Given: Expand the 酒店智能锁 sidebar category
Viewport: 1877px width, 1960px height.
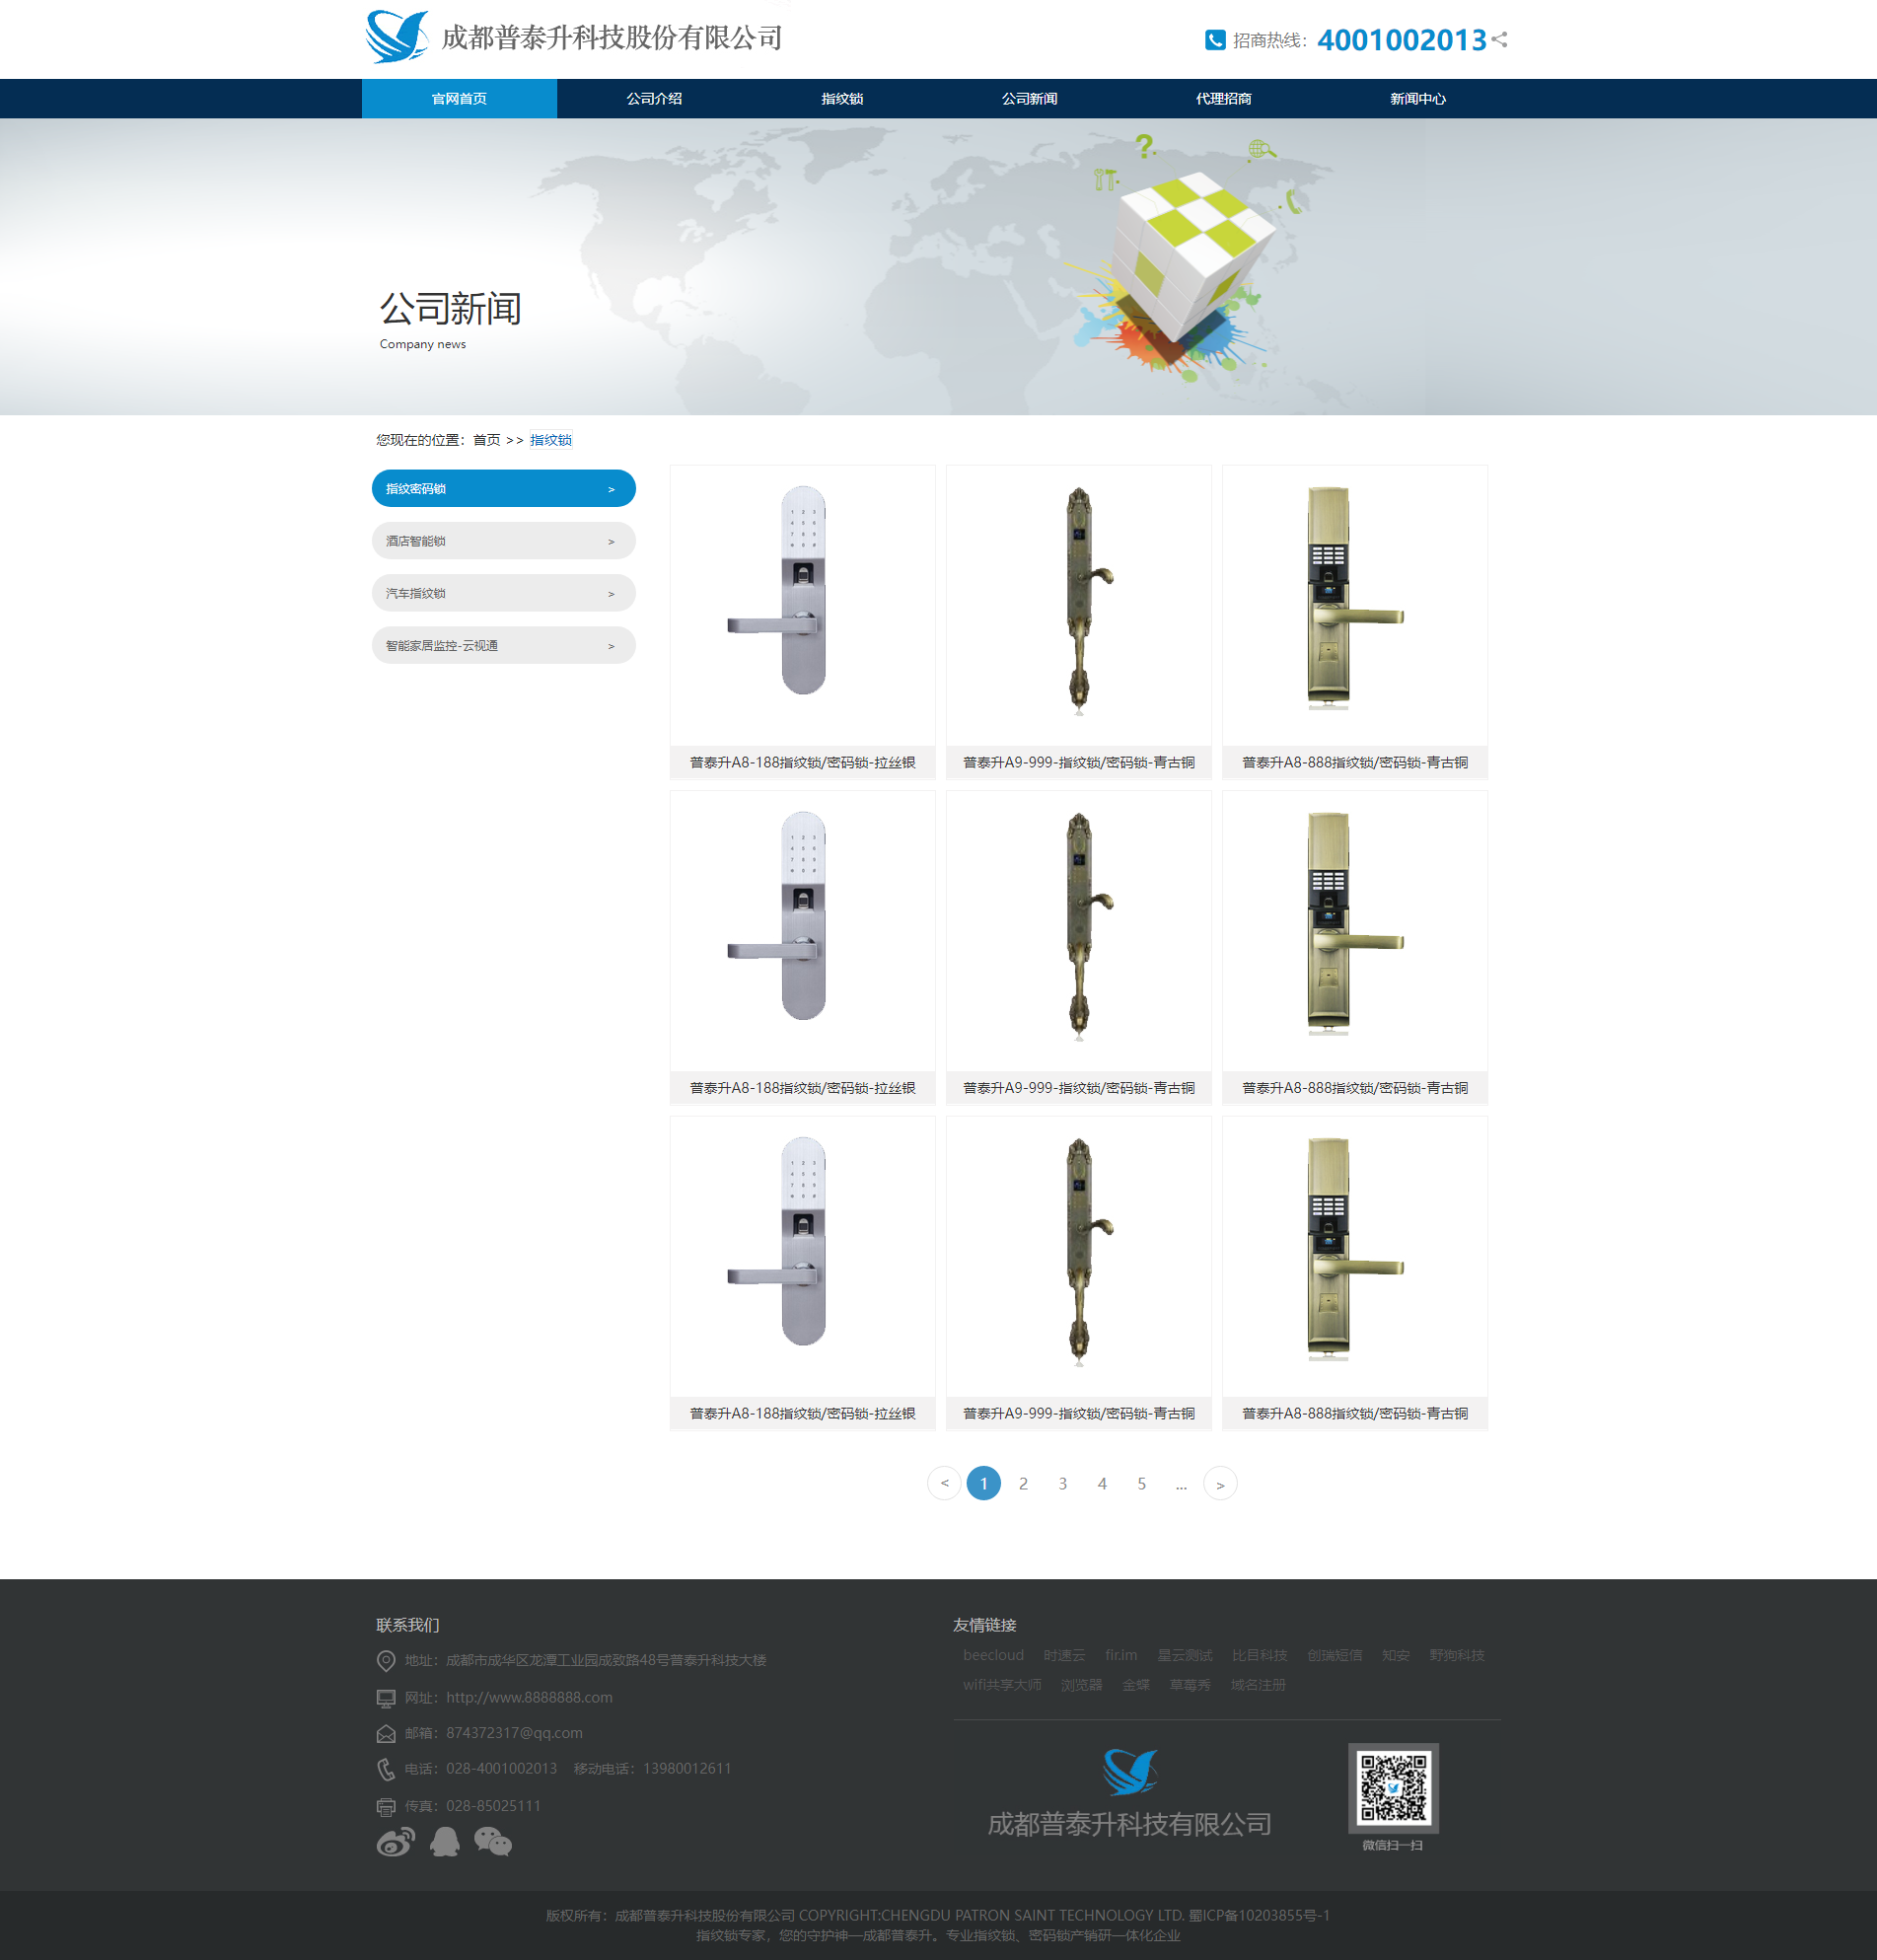Looking at the screenshot, I should coord(503,541).
